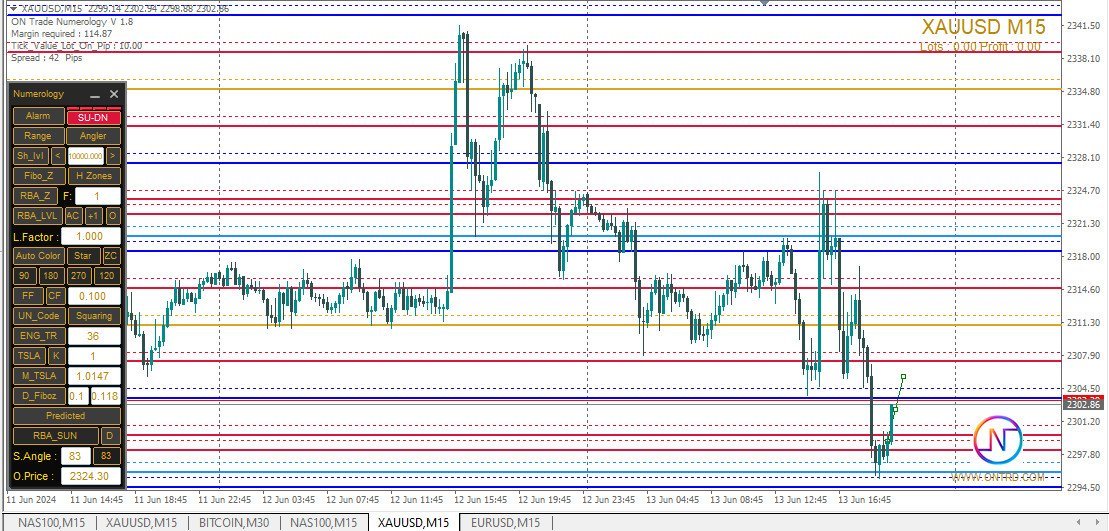Minimize the Numerology panel
This screenshot has height=531, width=1109.
pos(95,94)
